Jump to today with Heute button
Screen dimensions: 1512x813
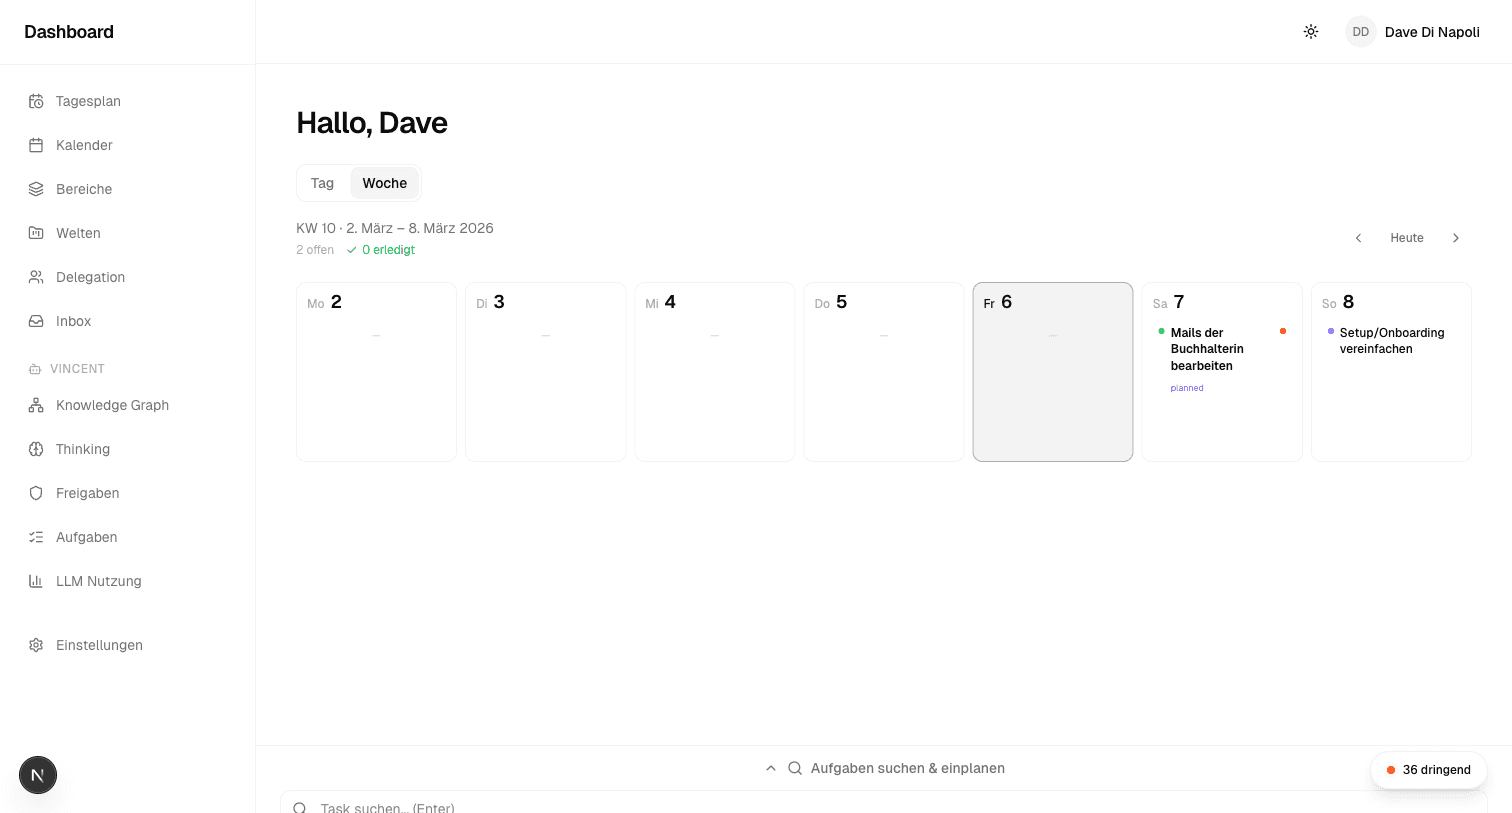coord(1406,238)
